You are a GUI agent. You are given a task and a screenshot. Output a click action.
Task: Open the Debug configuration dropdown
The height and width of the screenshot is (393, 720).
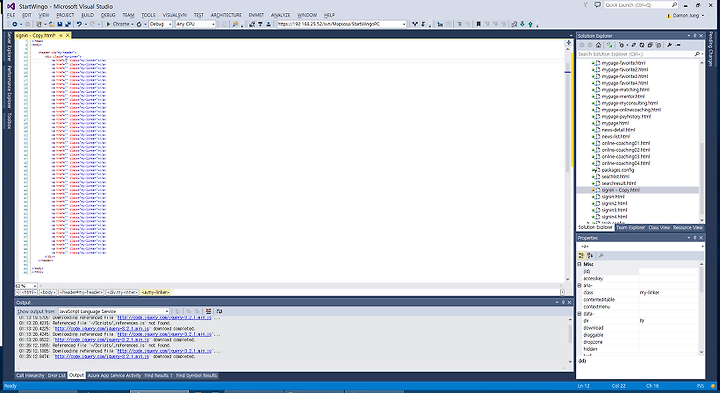tap(170, 24)
